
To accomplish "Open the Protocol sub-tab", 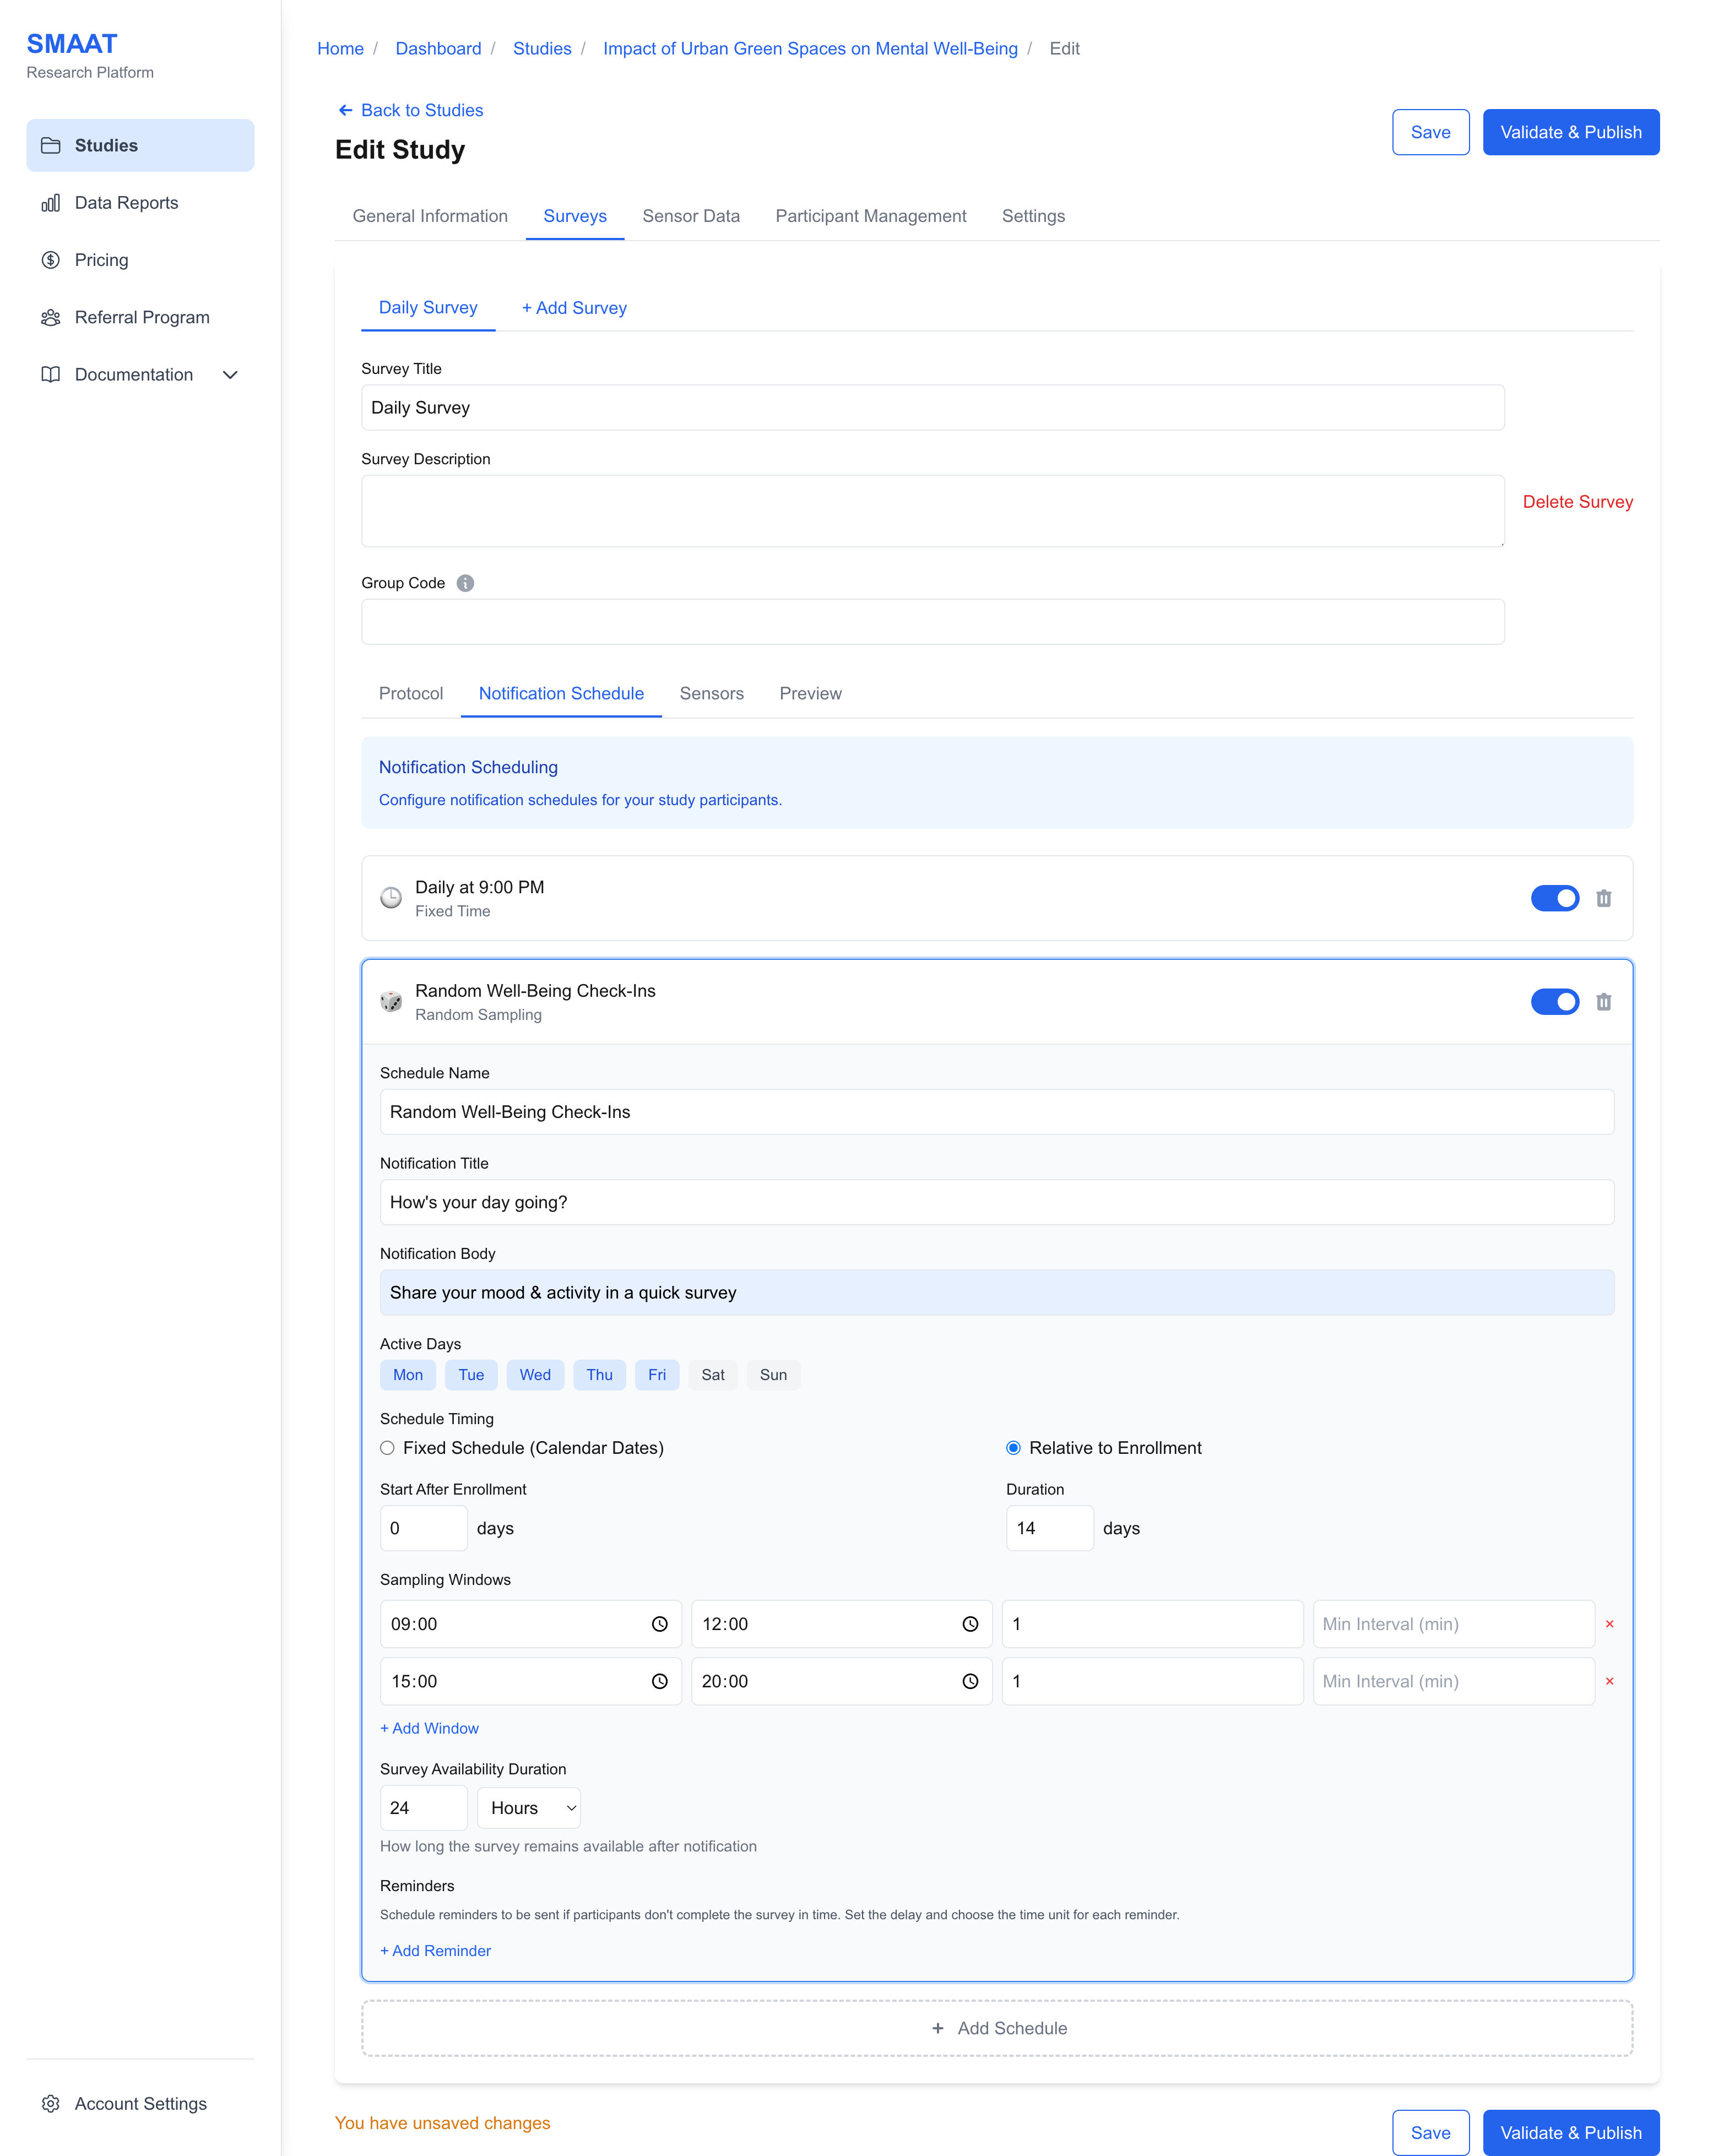I will 410,694.
